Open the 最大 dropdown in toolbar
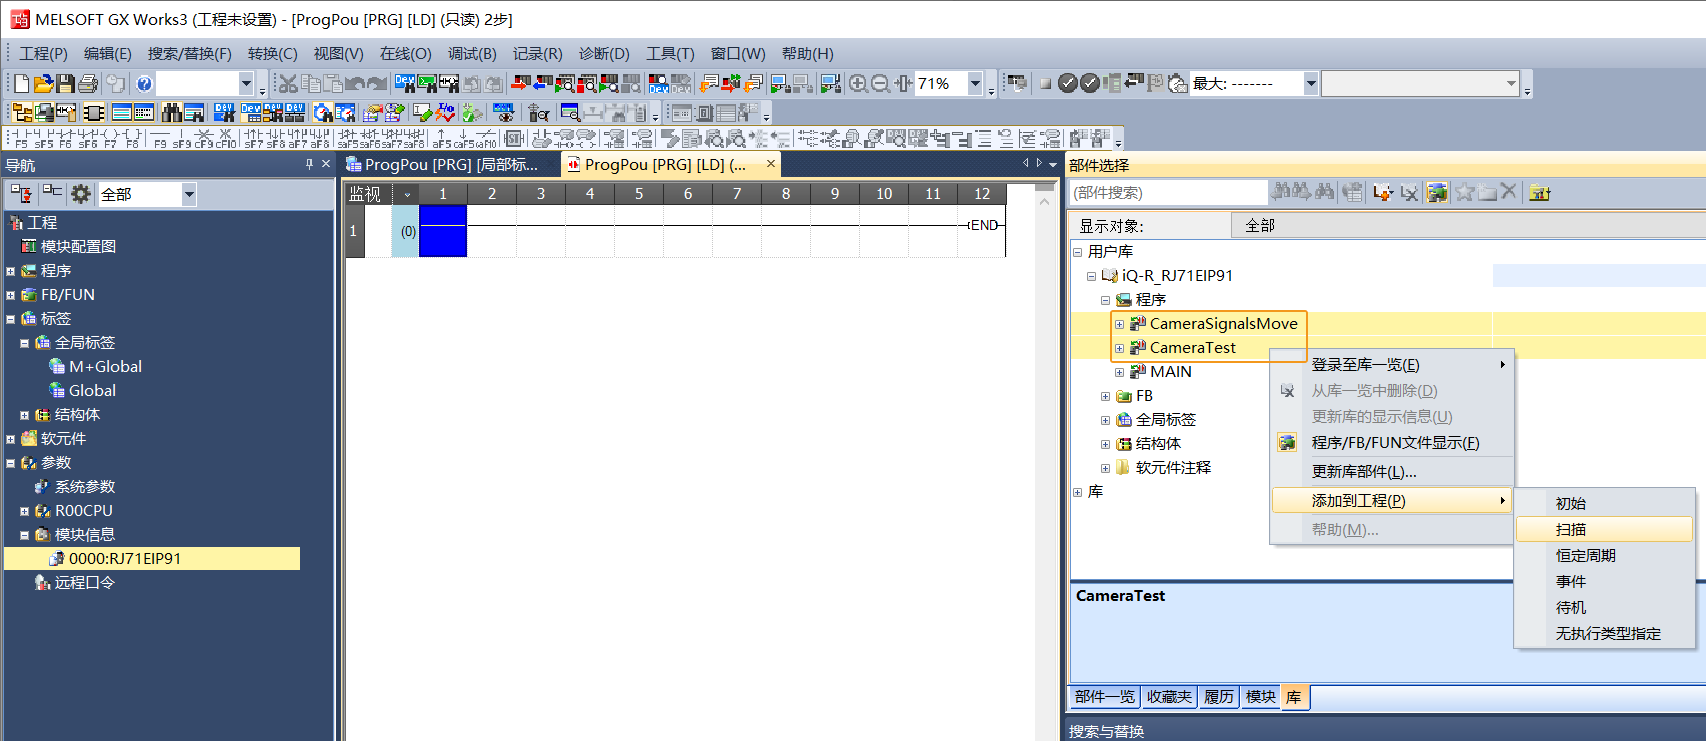This screenshot has width=1706, height=741. (x=1310, y=84)
